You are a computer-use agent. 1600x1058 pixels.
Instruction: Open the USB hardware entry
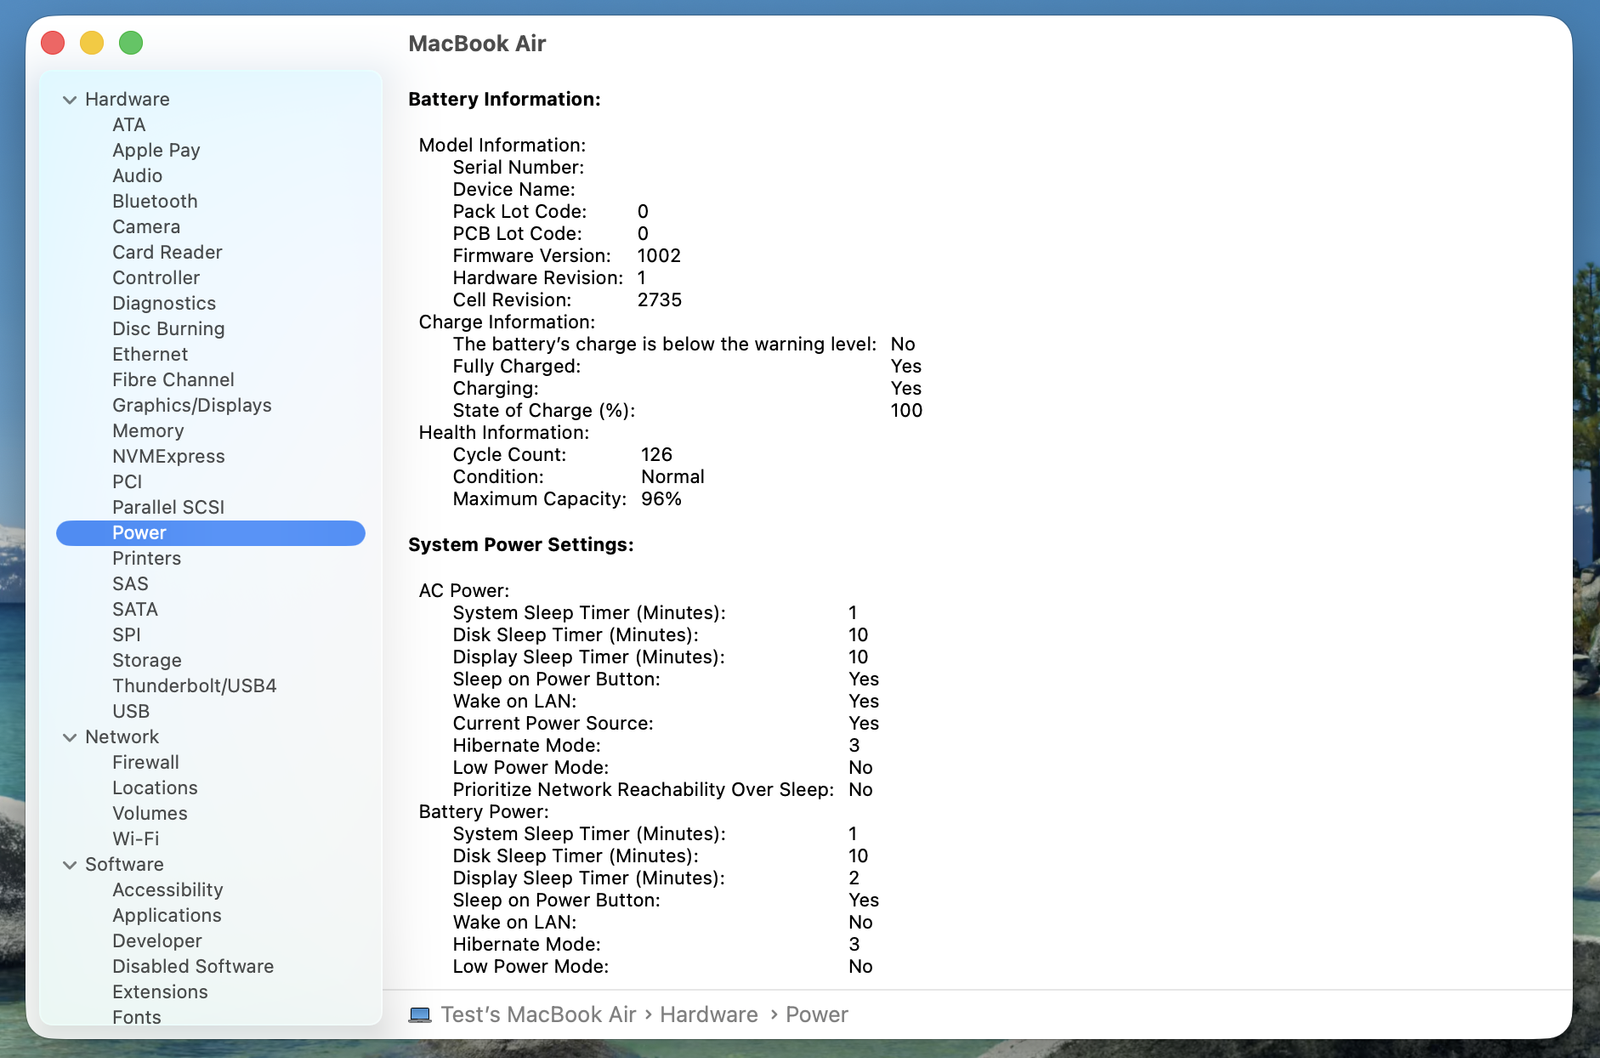tap(131, 711)
